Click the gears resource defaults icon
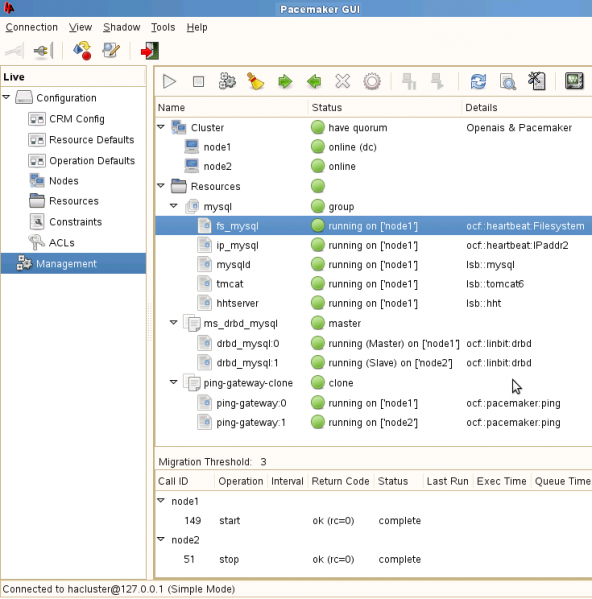 (x=227, y=81)
